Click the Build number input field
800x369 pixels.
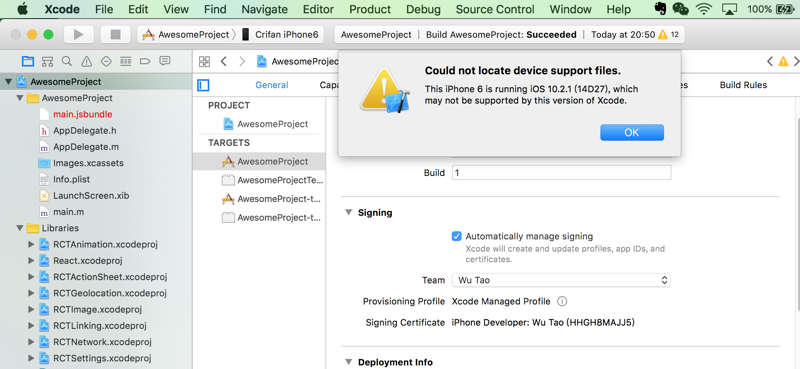point(561,173)
